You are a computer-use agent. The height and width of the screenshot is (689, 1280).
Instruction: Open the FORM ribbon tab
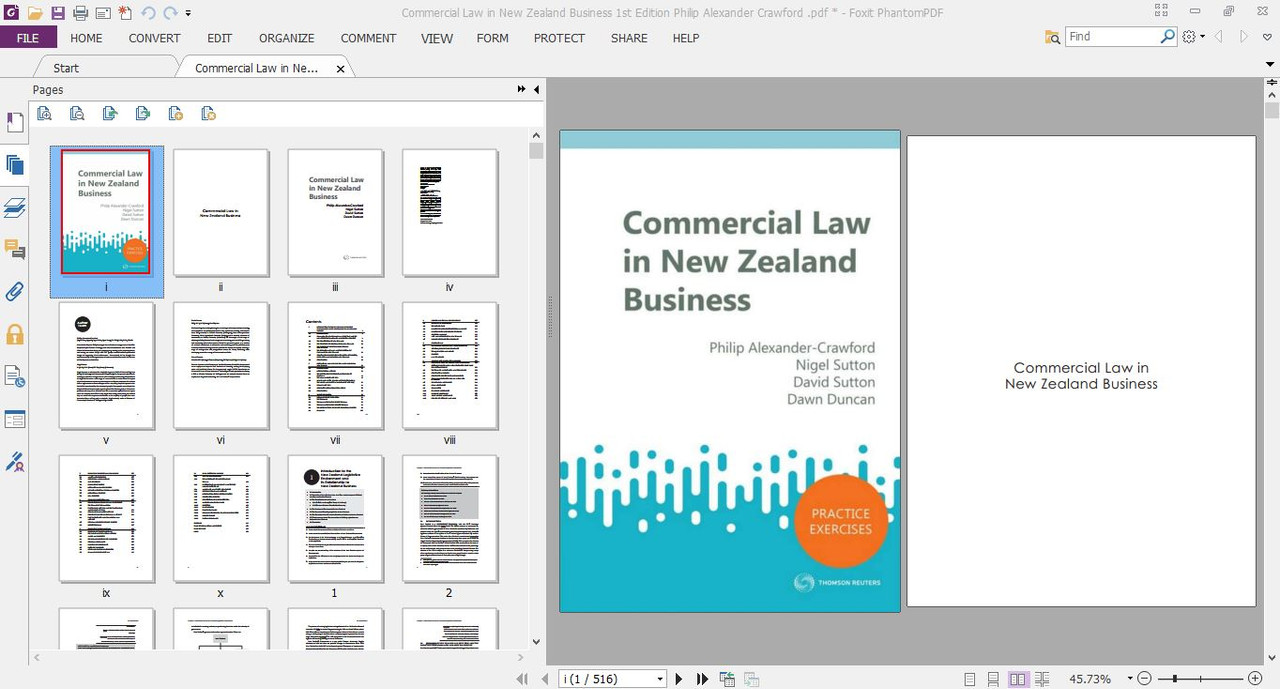click(492, 38)
